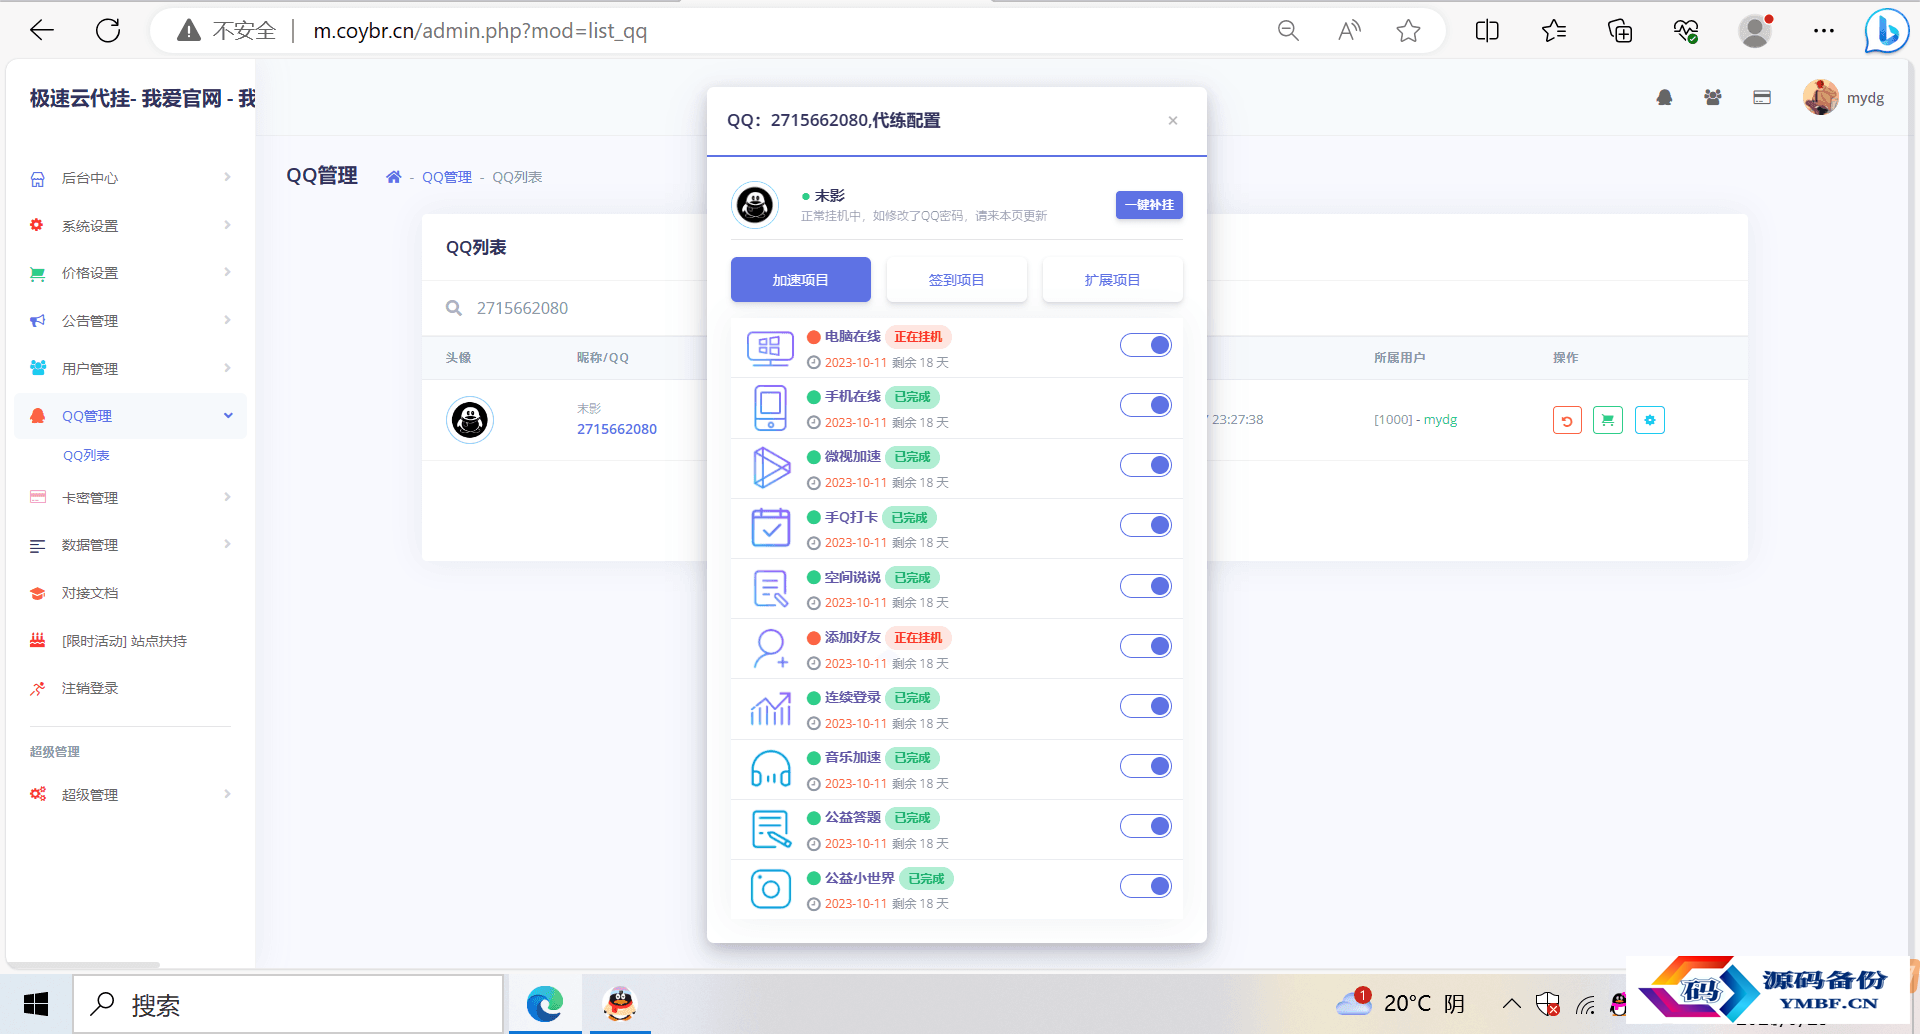Click the QQ管理 breadcrumb link
Screen dimensions: 1920x1034
[x=447, y=177]
